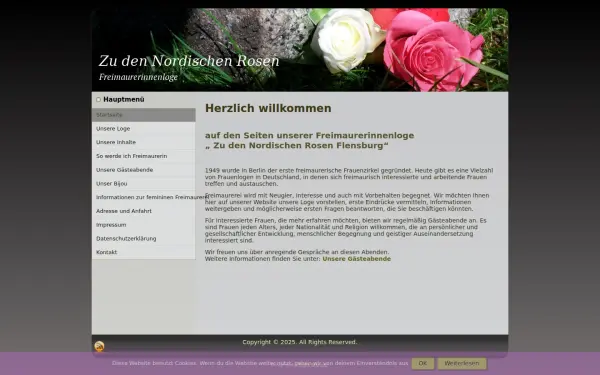The image size is (600, 375).
Task: Click the subheading auf den Seiten unserer Freimaurerinnenloge
Action: (309, 140)
